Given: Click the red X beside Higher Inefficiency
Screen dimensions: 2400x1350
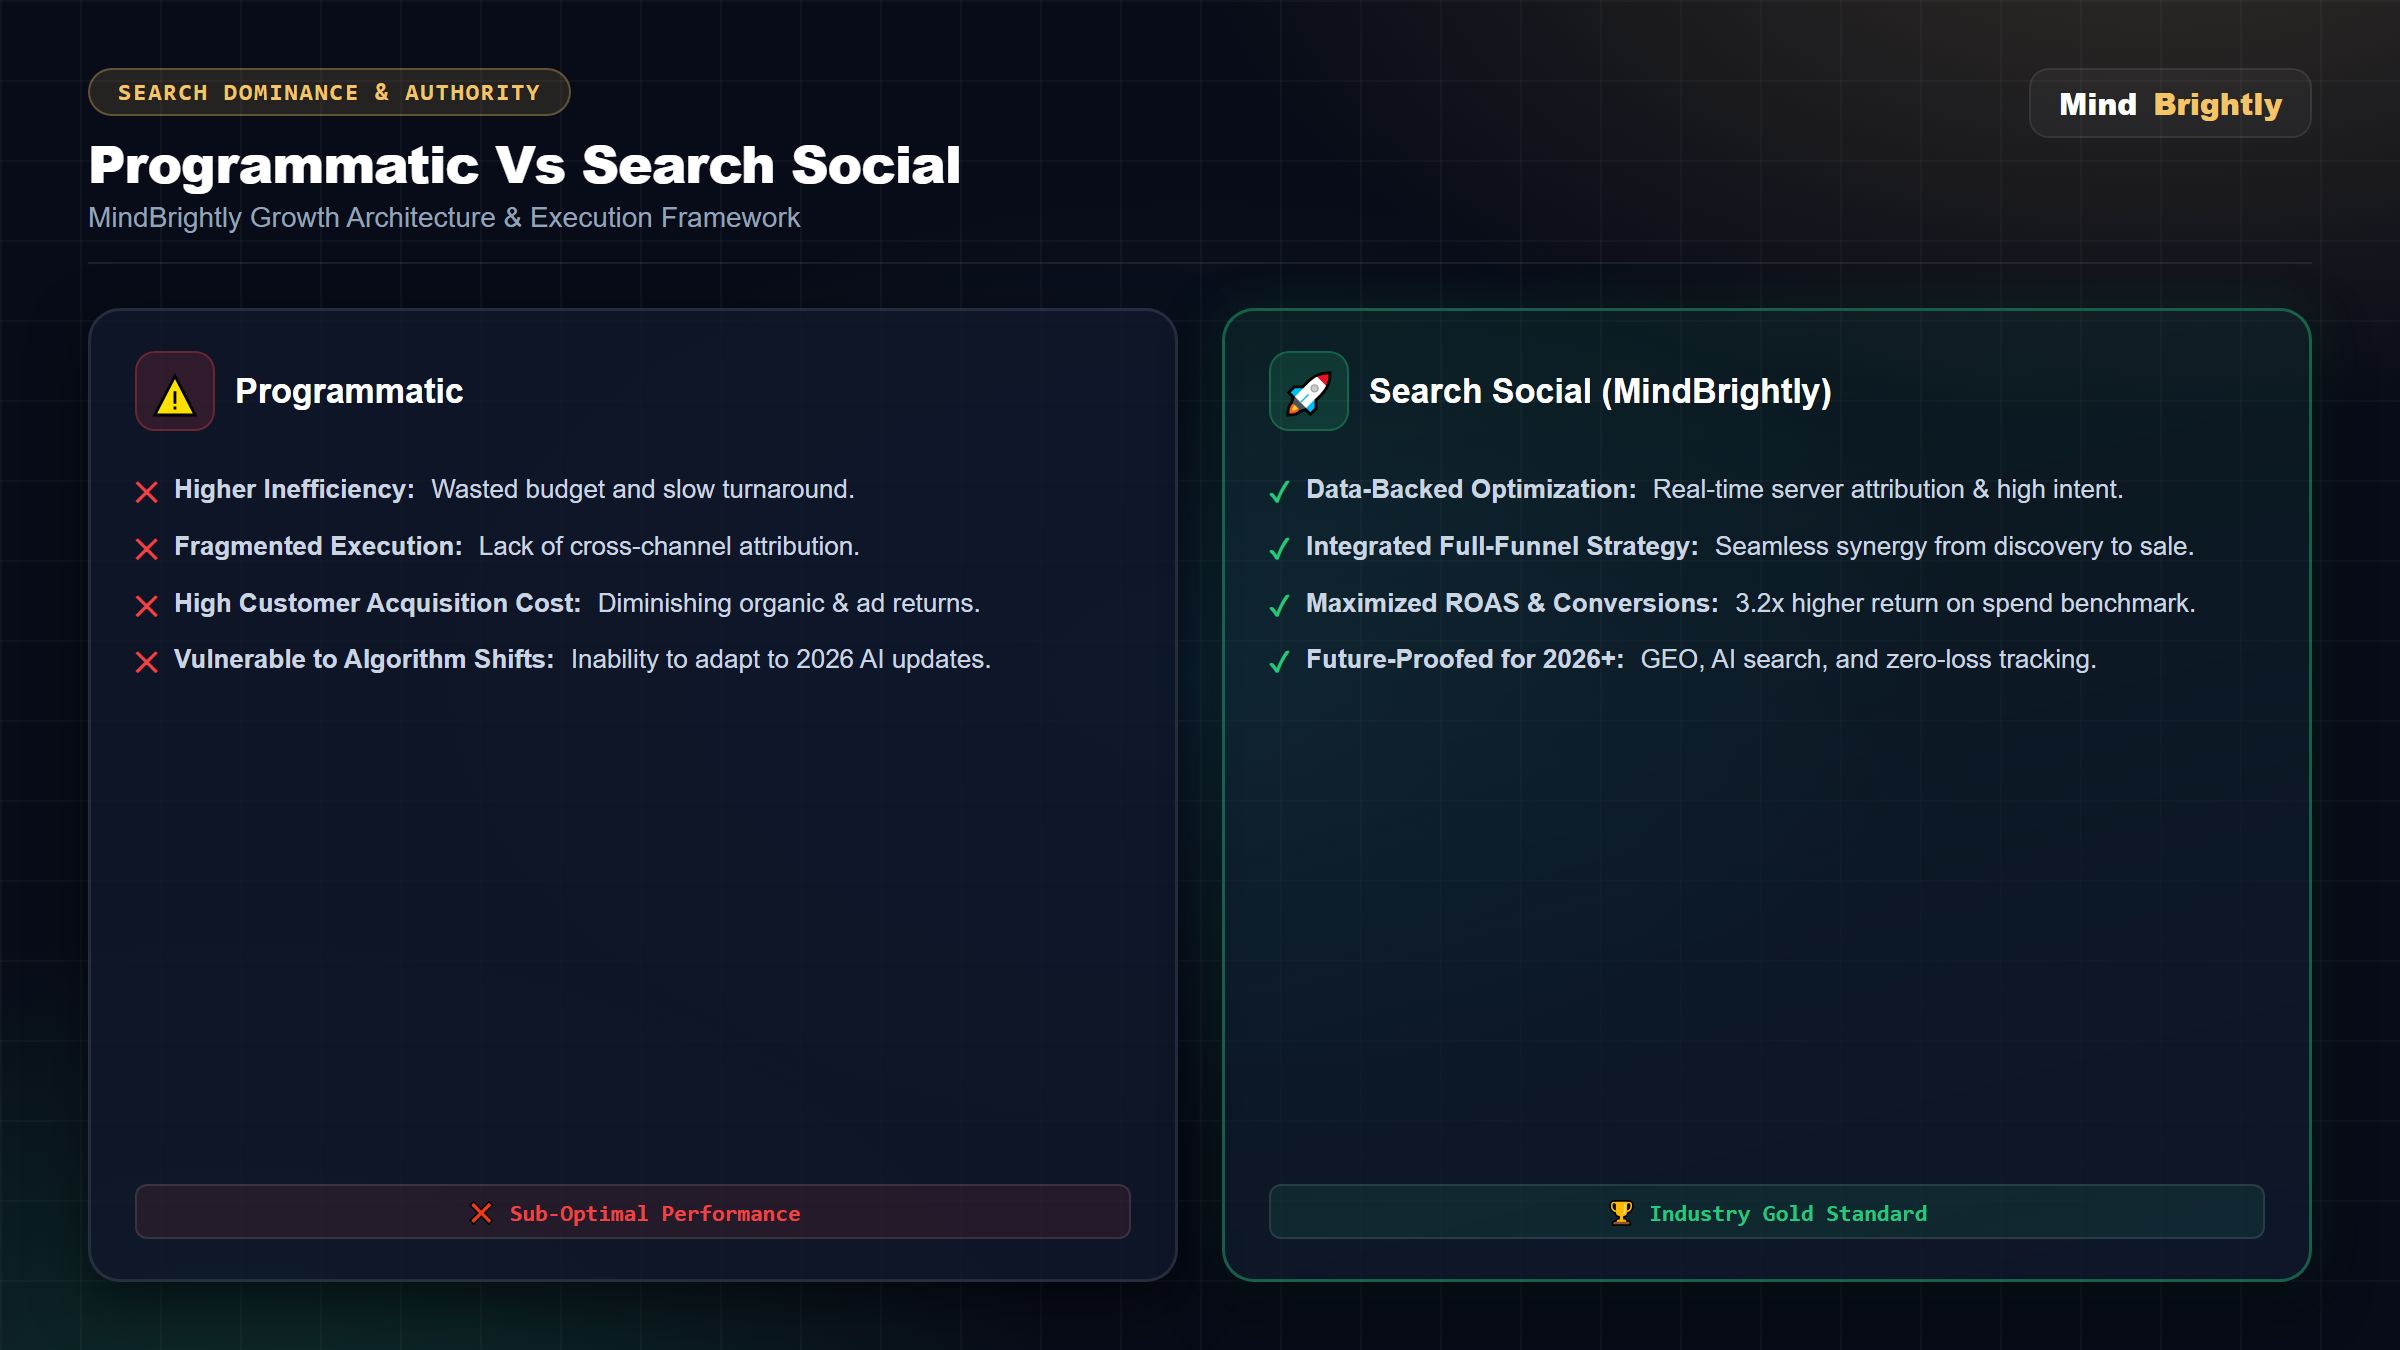Looking at the screenshot, I should pyautogui.click(x=147, y=492).
